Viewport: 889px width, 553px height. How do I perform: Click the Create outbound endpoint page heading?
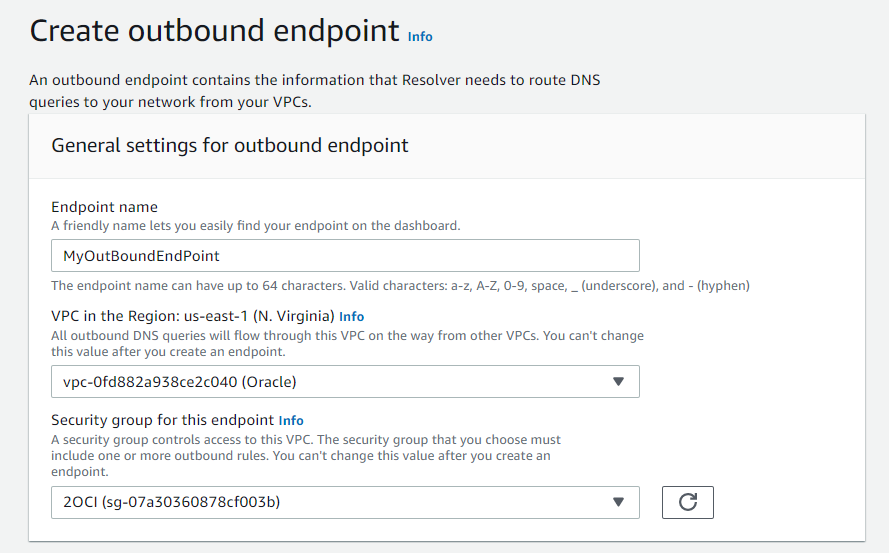tap(215, 31)
